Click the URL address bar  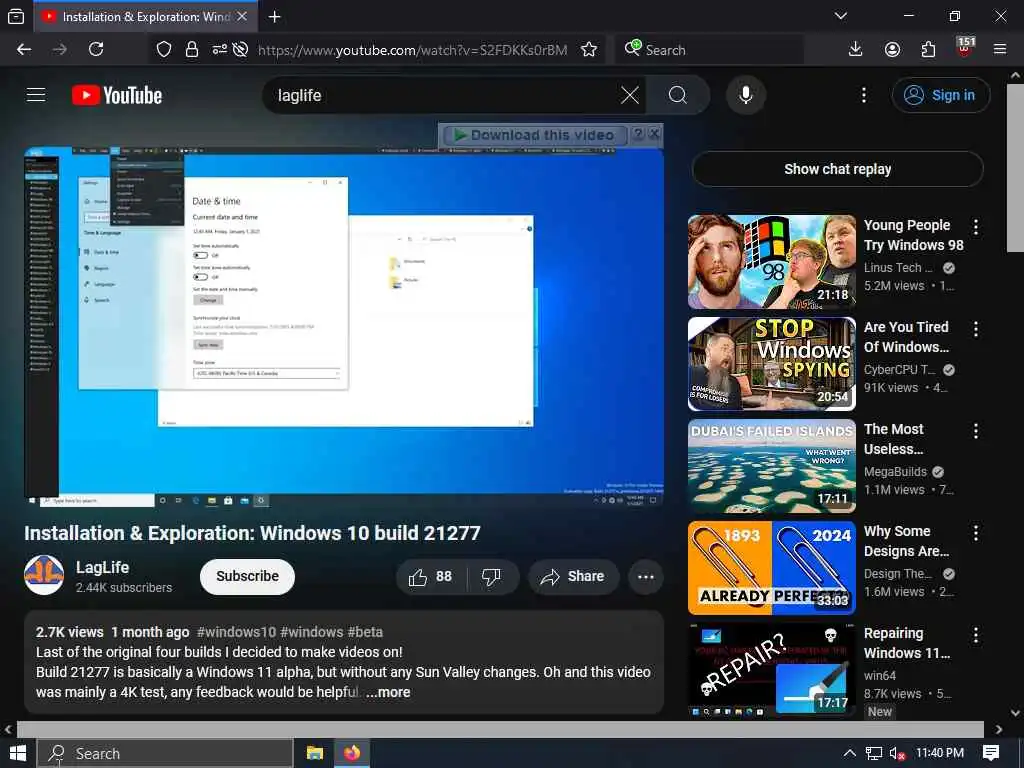[x=413, y=50]
